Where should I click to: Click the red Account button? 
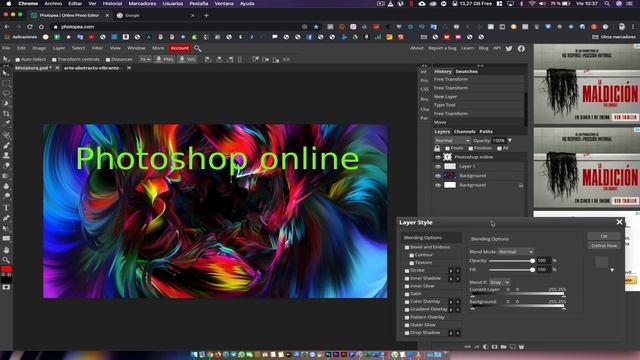[x=180, y=48]
